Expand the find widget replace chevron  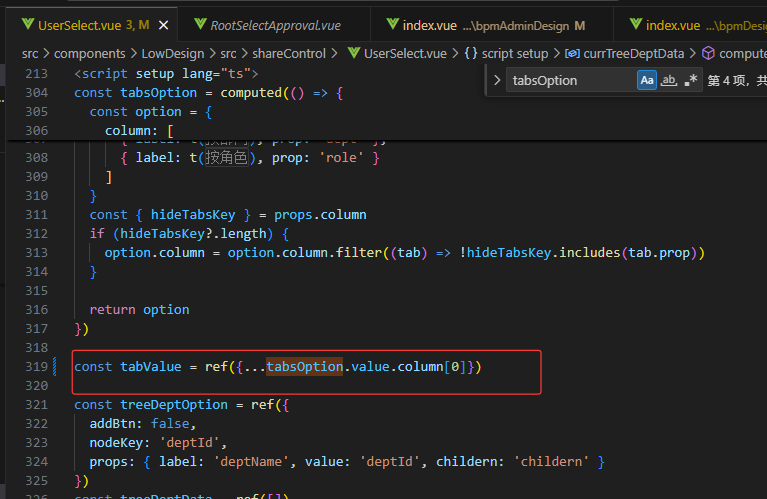(498, 80)
